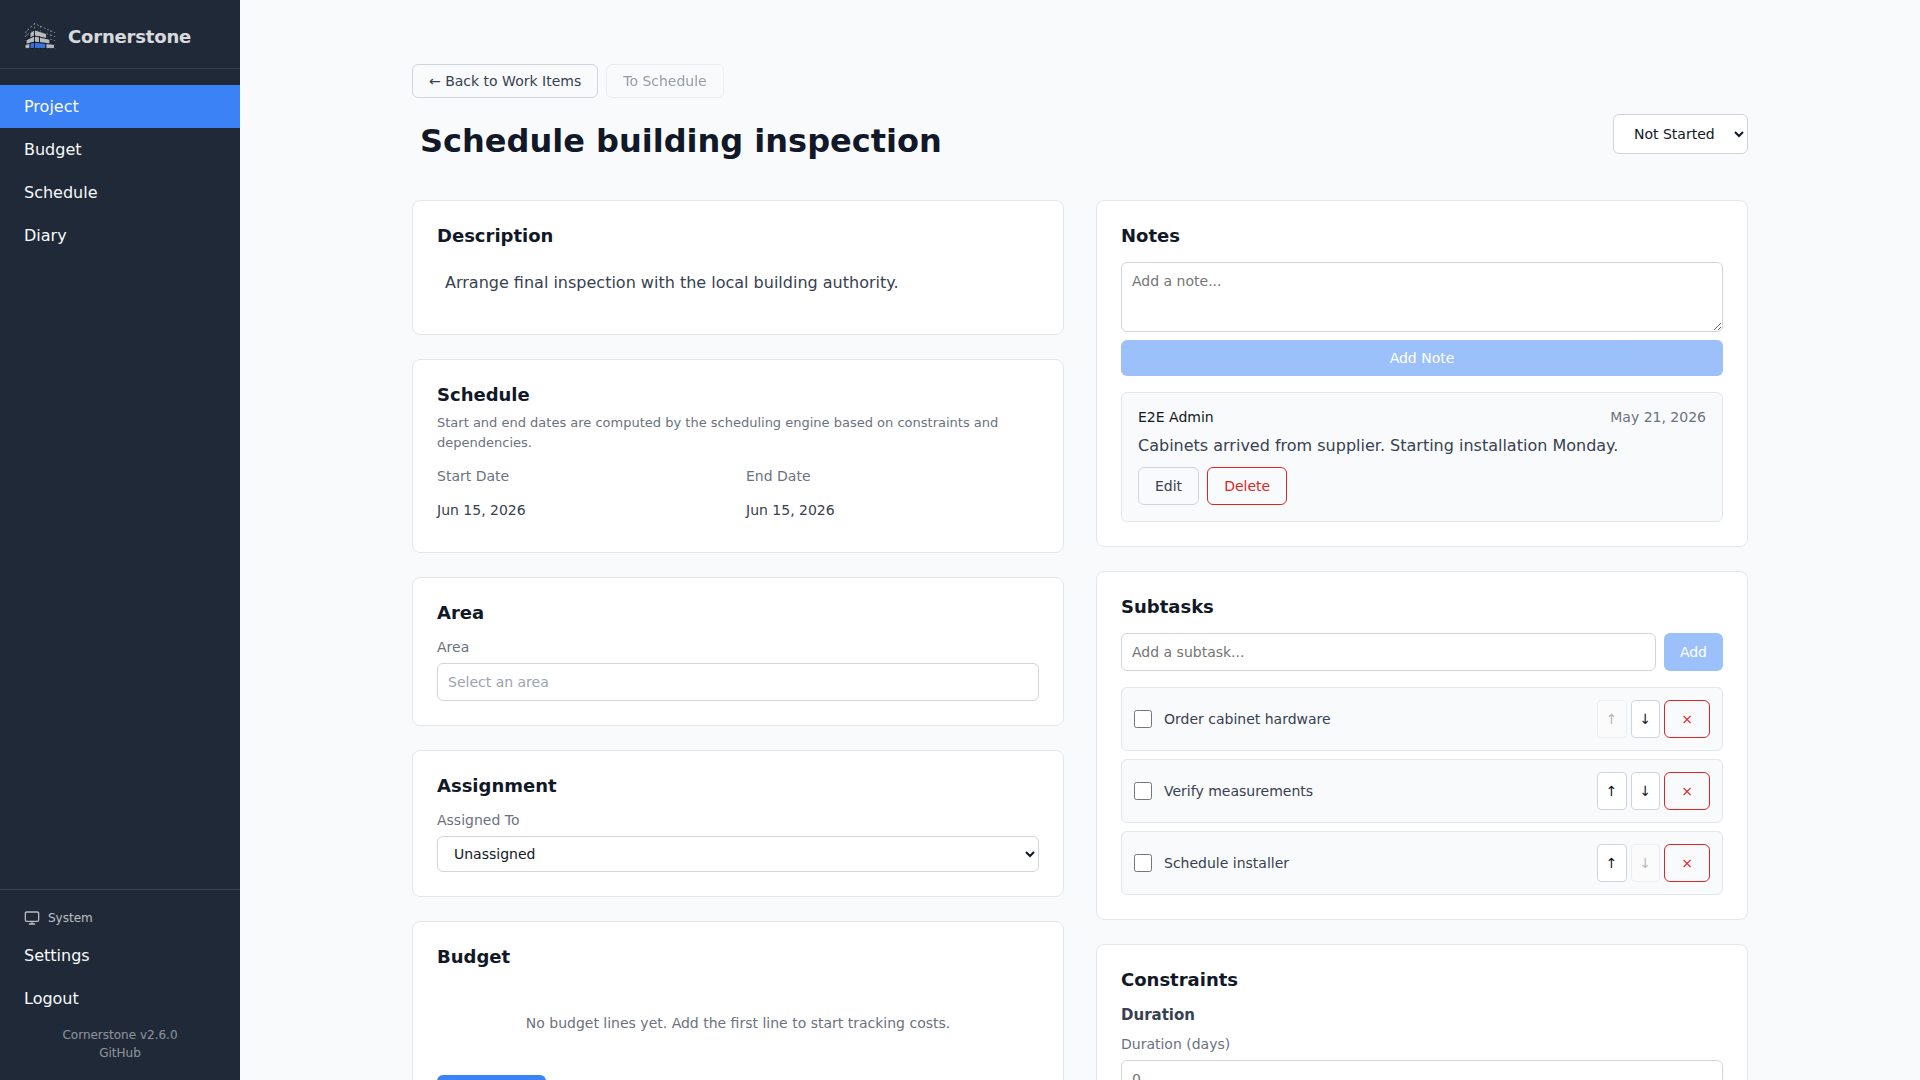Move 'Schedule installer' subtask up
Viewport: 1920px width, 1080px height.
[1611, 863]
